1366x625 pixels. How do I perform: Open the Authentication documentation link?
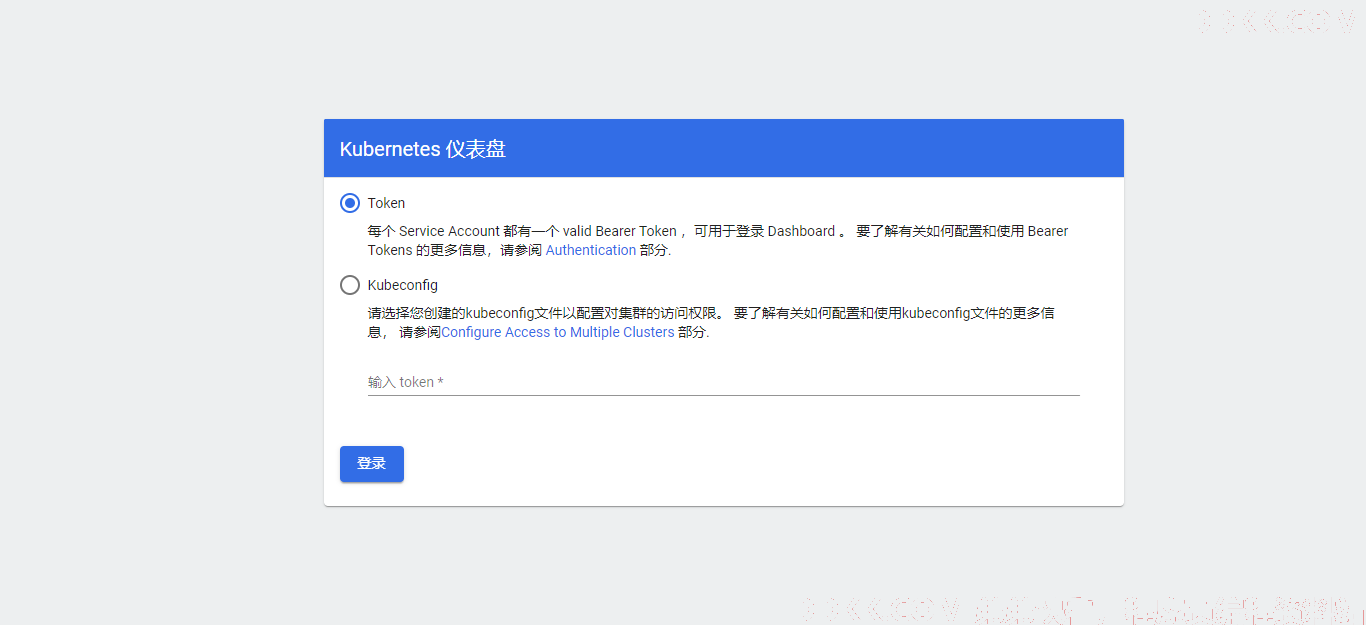point(591,250)
